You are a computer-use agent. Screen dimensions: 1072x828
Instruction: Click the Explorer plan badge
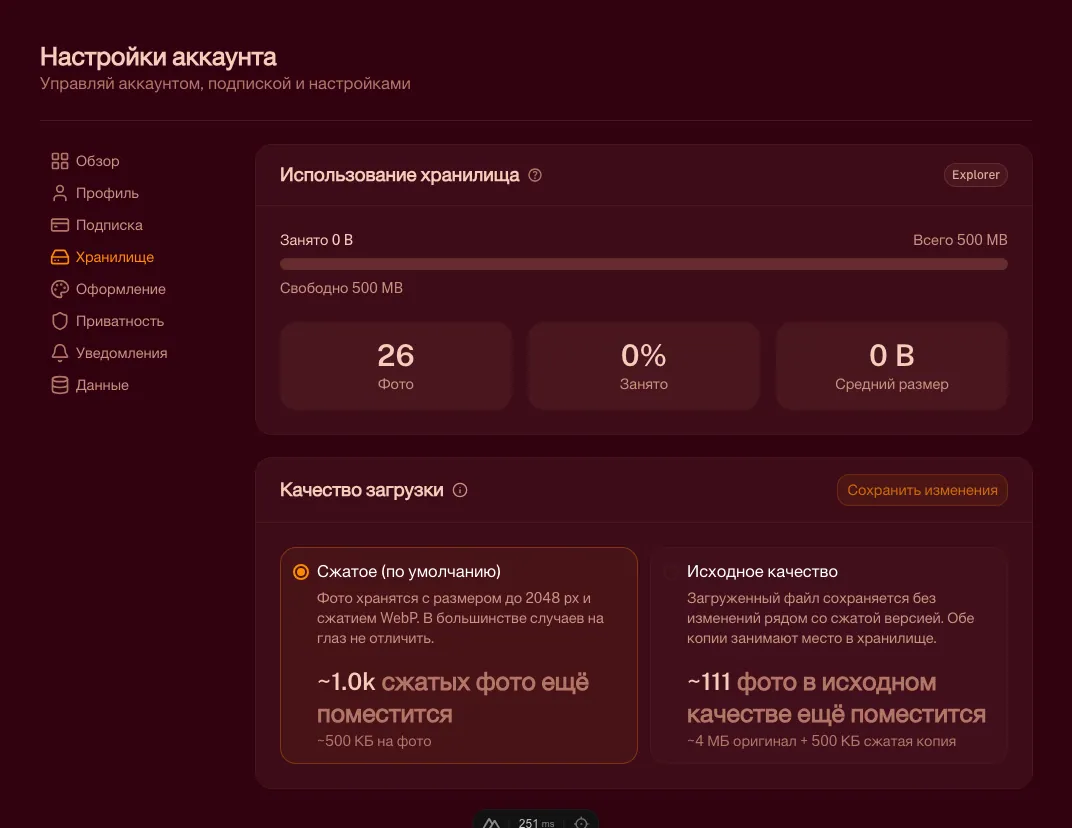(x=976, y=174)
